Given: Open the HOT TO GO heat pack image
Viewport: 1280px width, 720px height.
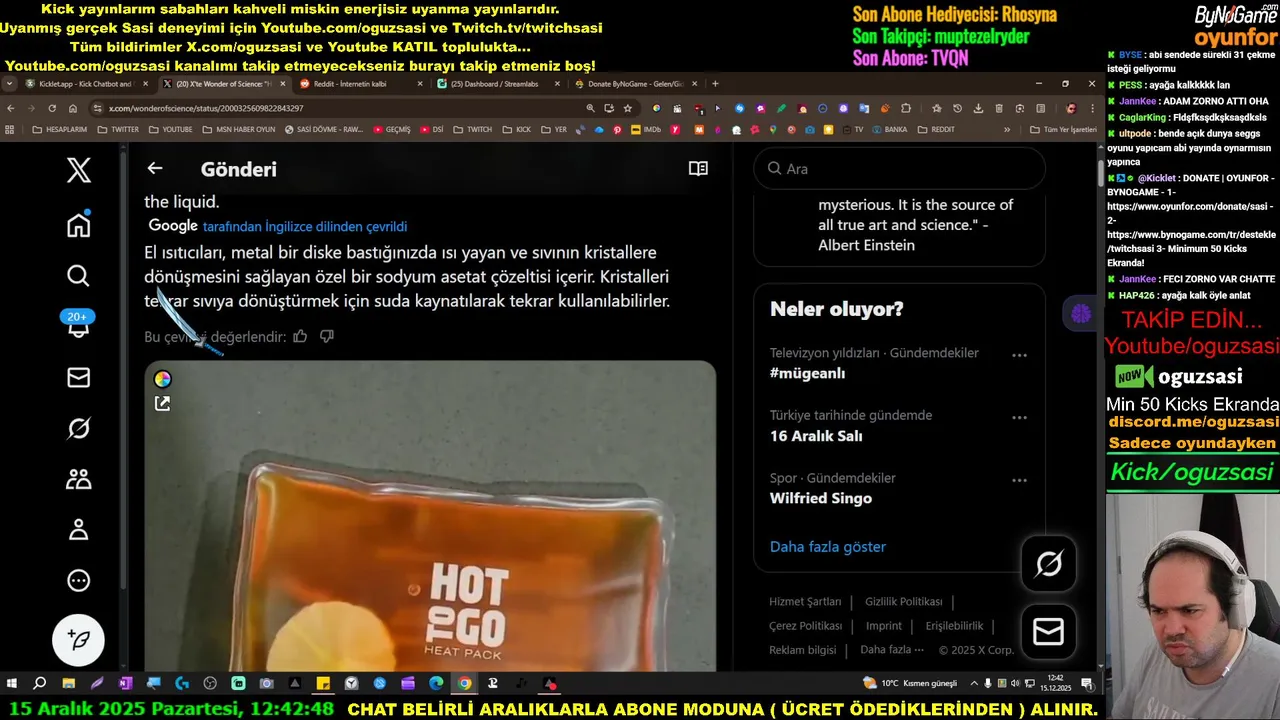Looking at the screenshot, I should 430,516.
